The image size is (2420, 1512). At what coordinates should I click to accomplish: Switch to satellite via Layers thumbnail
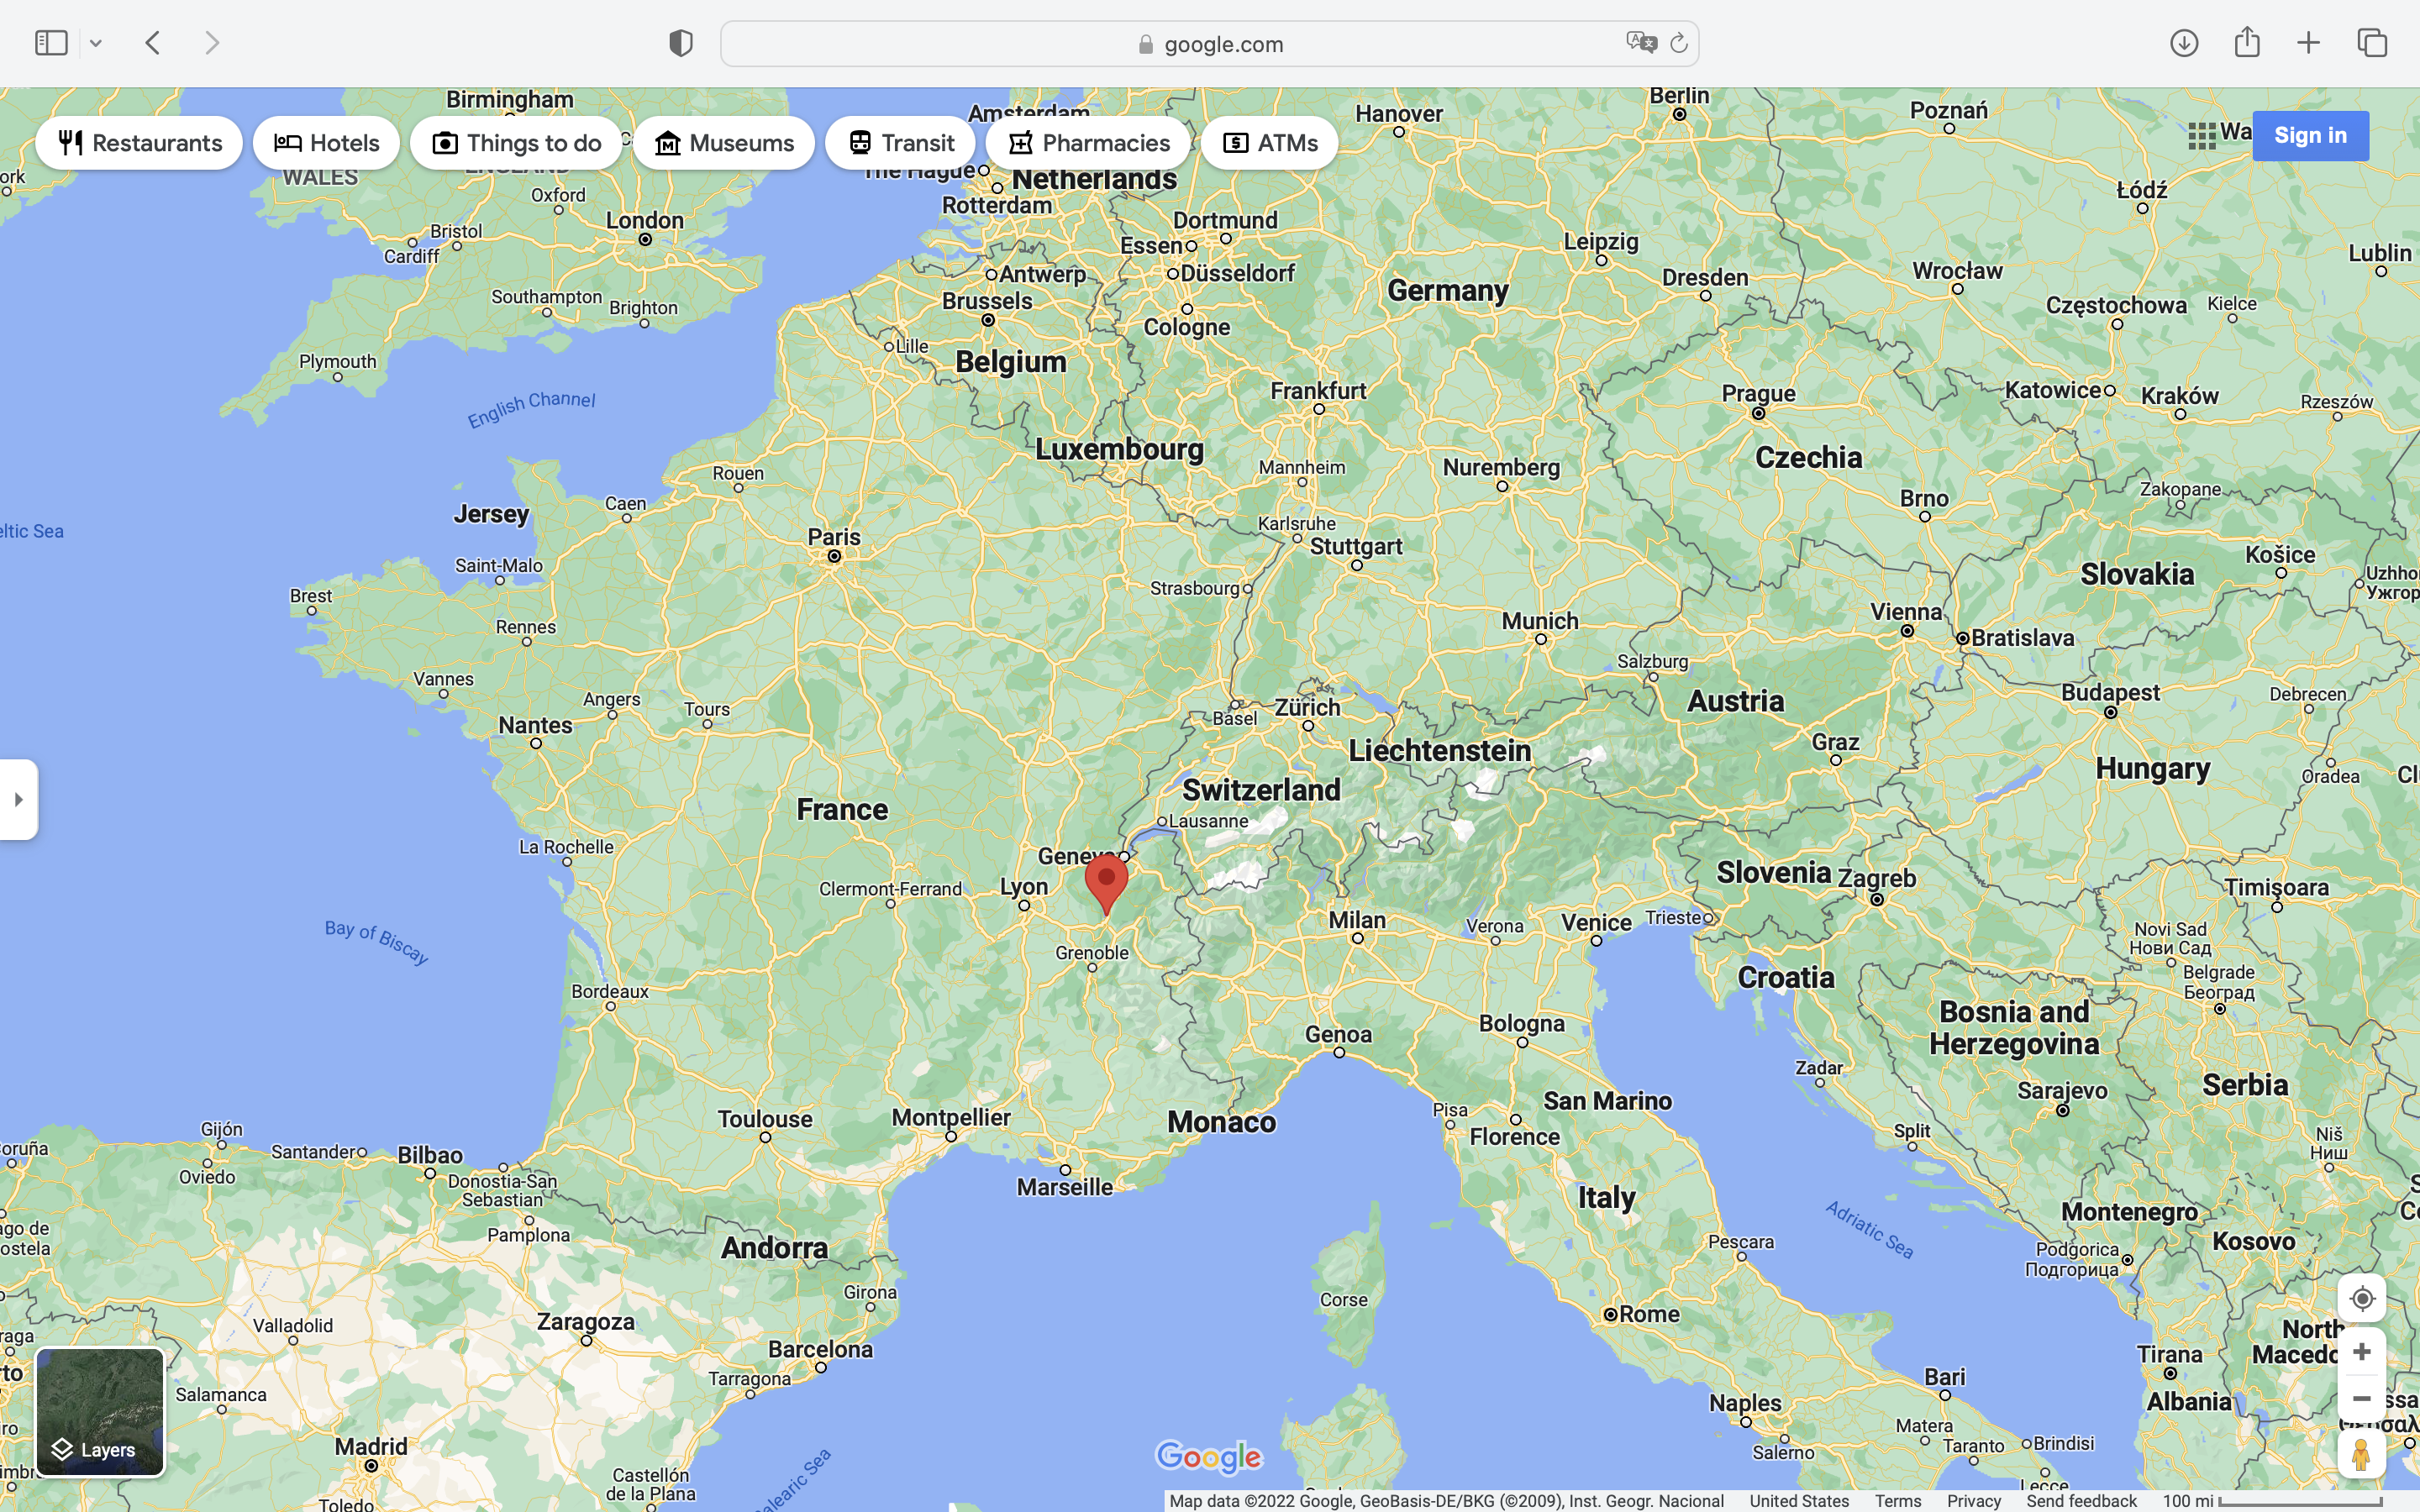pos(100,1411)
